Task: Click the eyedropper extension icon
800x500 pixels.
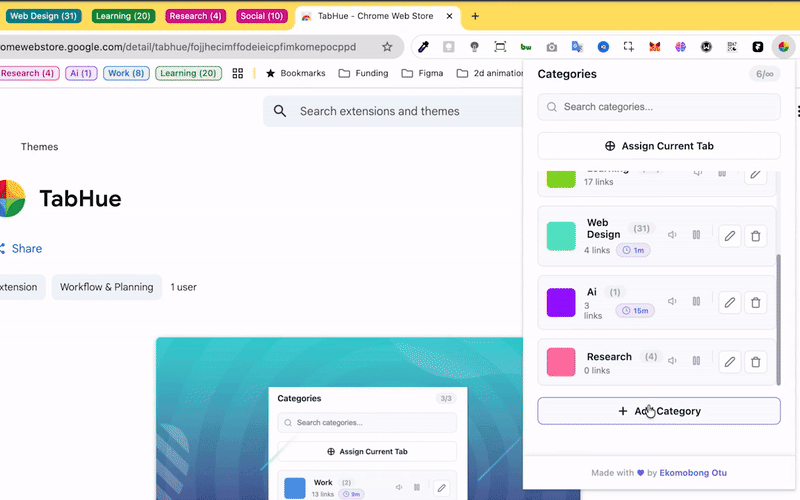Action: point(423,47)
